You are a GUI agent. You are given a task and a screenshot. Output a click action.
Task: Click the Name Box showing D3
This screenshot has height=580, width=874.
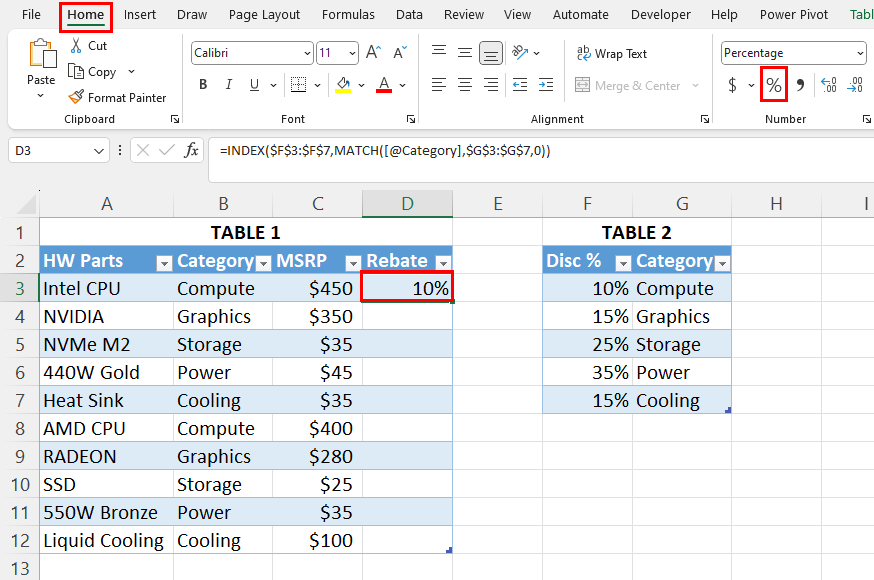[51, 150]
